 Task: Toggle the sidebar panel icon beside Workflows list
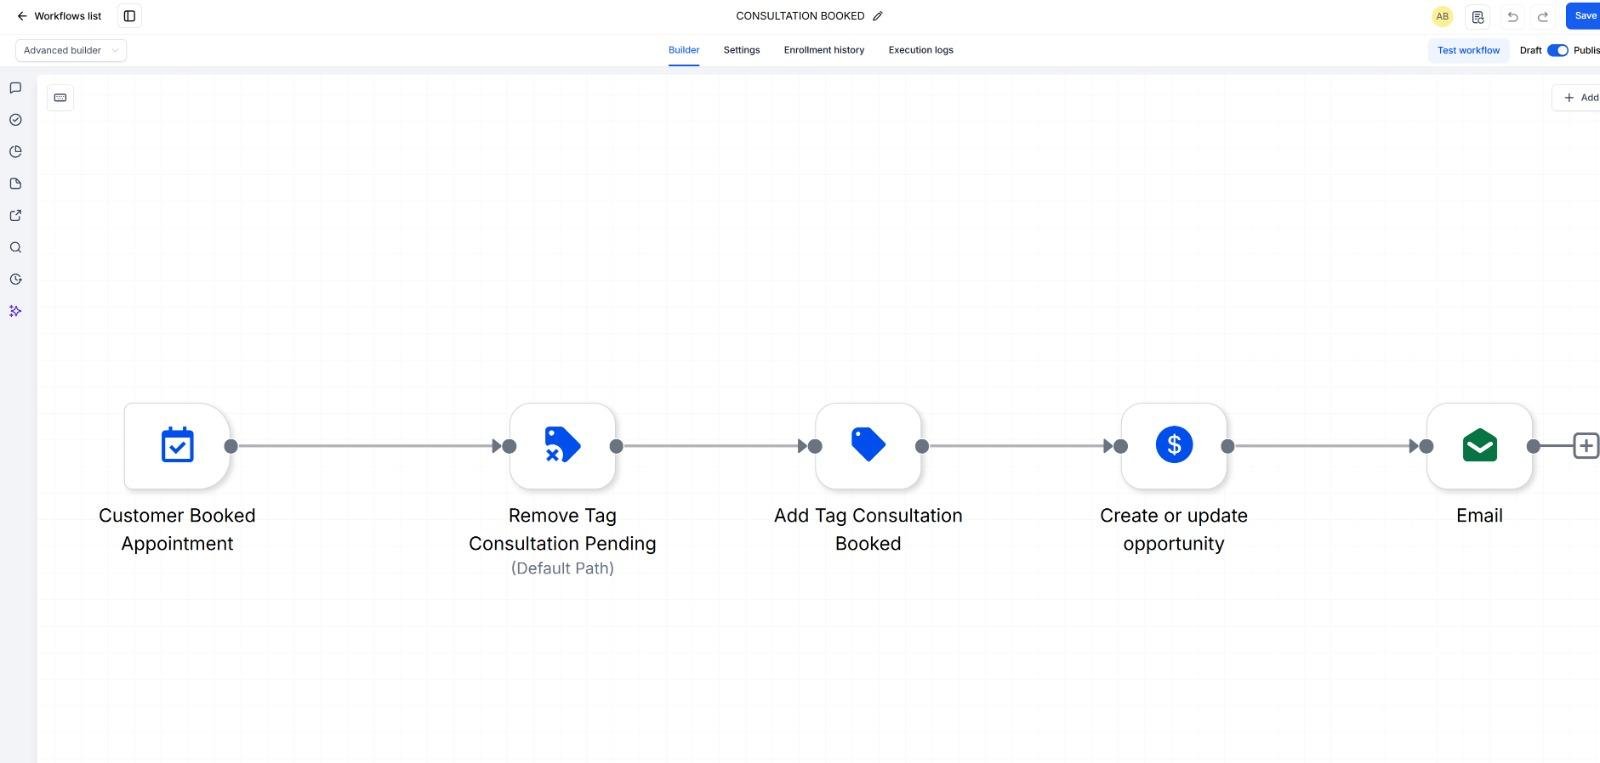click(x=129, y=16)
